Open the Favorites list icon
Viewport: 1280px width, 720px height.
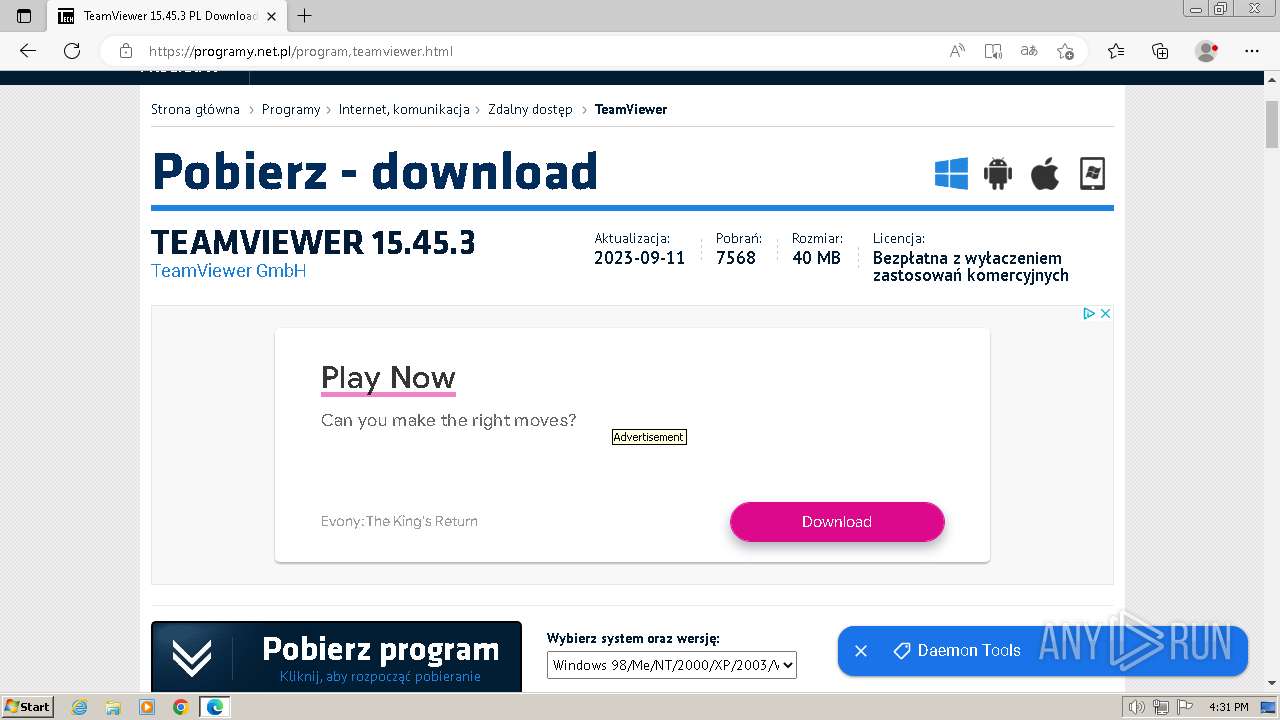[x=1116, y=51]
